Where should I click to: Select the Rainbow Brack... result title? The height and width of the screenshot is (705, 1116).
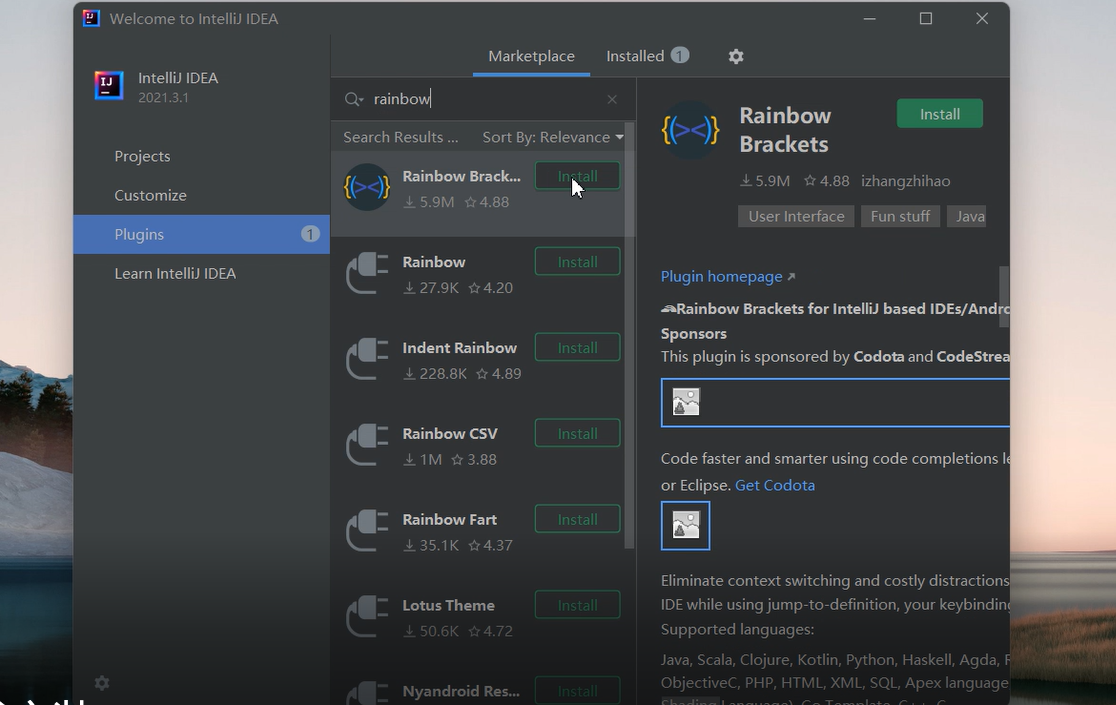click(x=461, y=176)
